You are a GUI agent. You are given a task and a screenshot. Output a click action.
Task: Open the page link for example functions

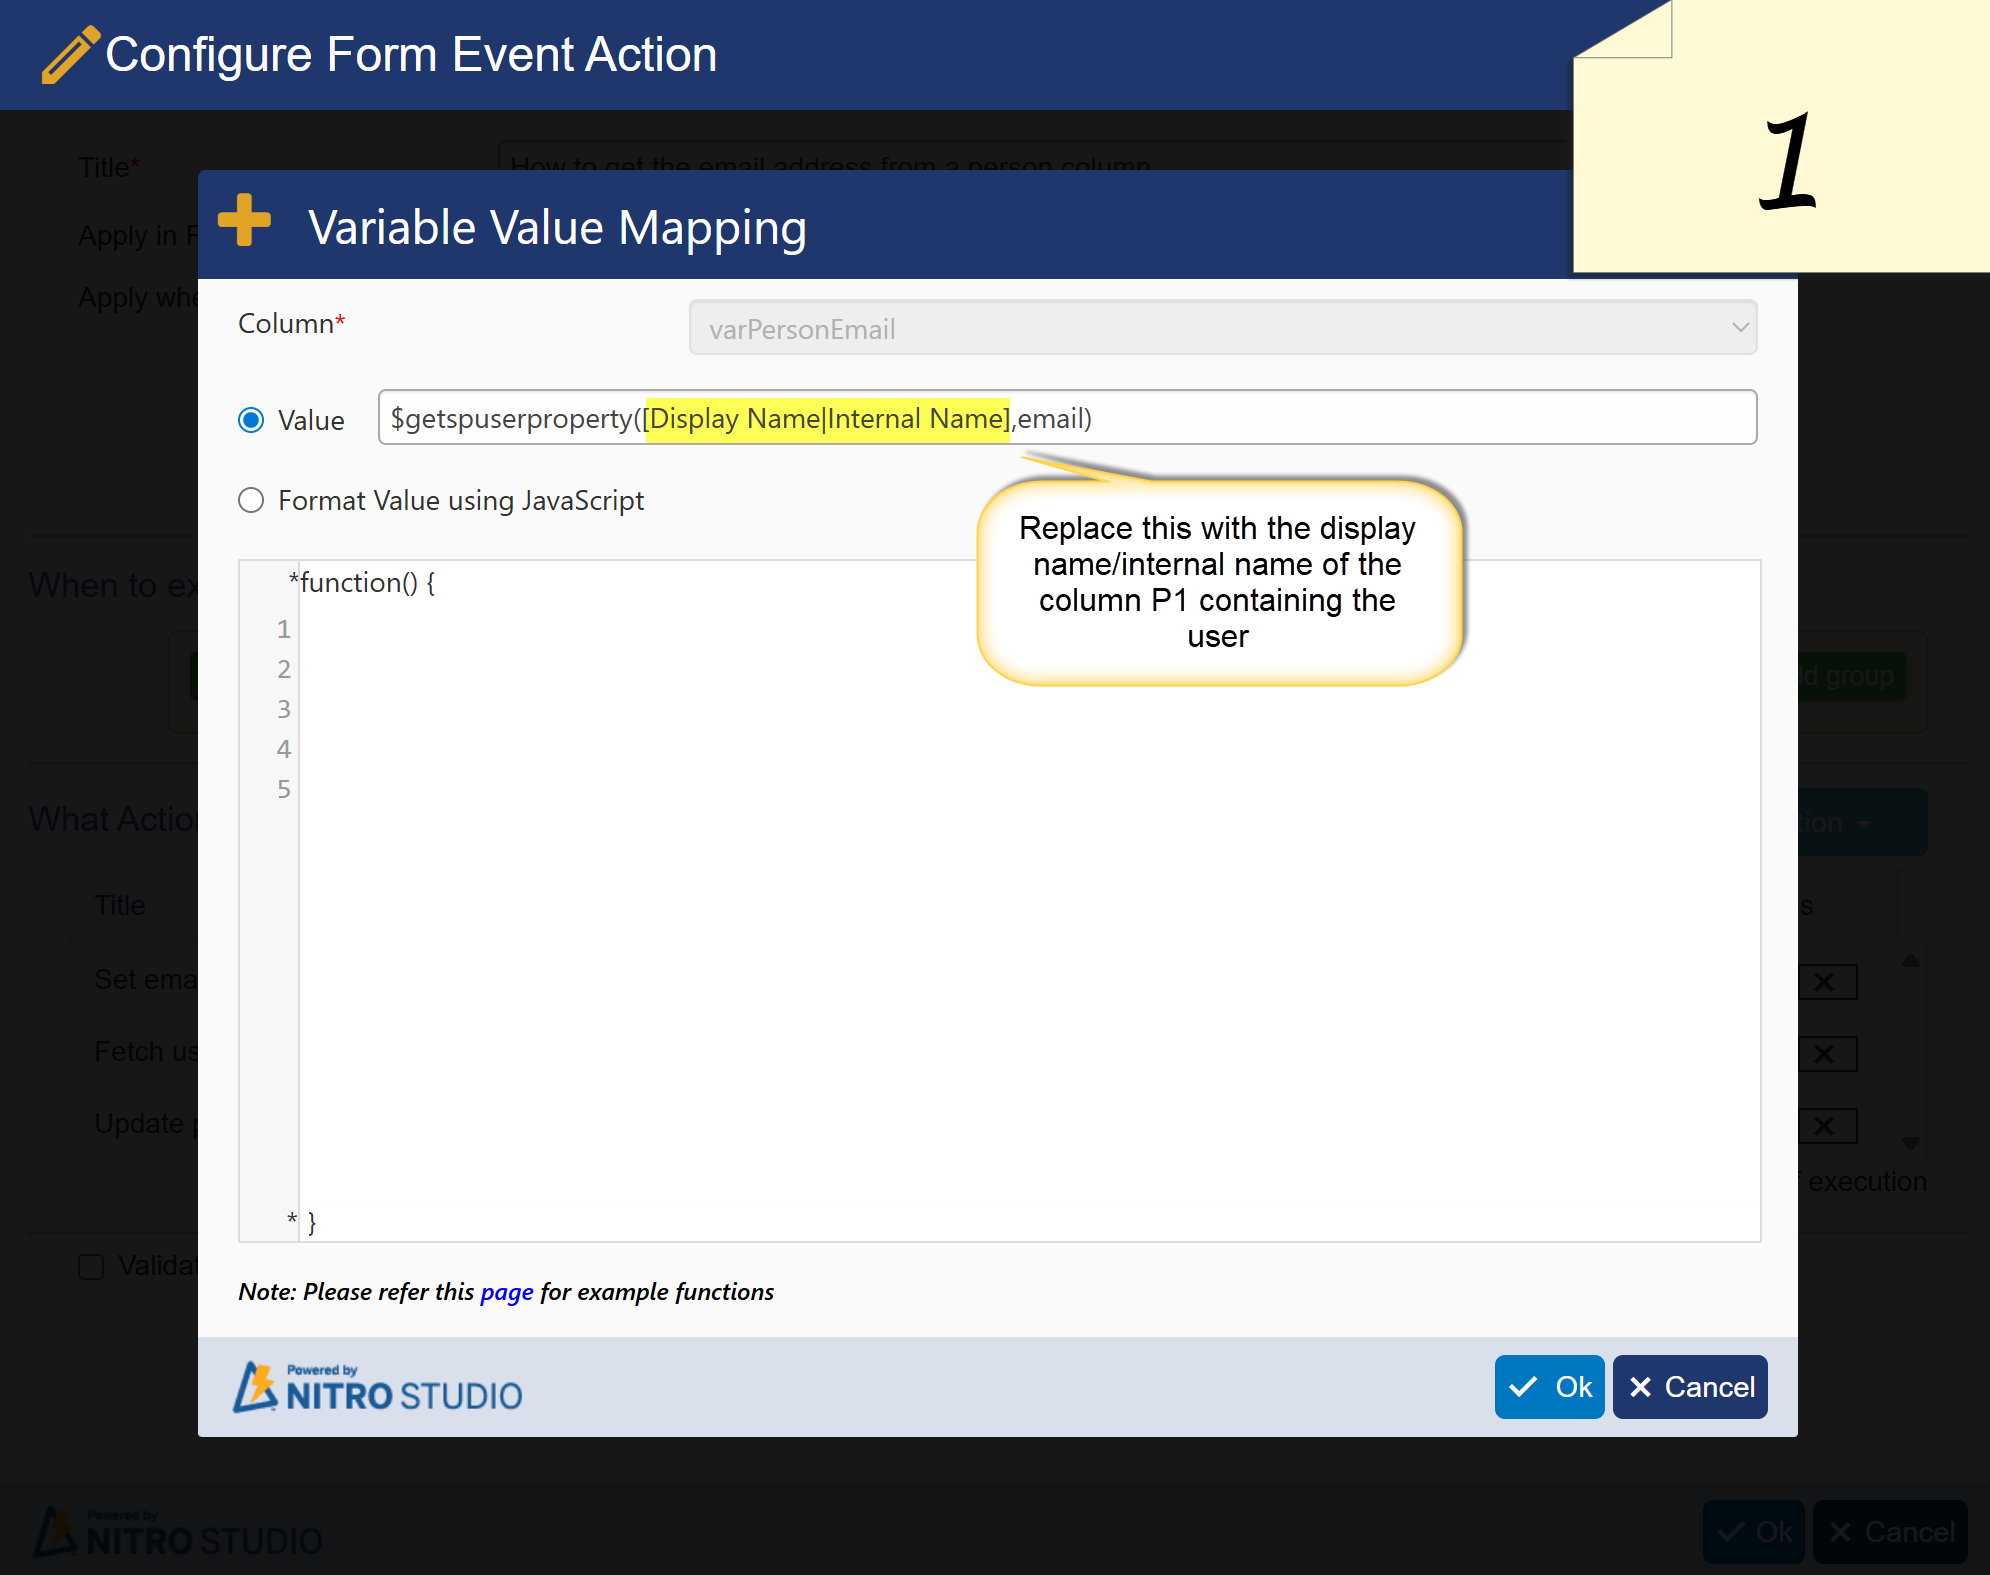(x=507, y=1292)
